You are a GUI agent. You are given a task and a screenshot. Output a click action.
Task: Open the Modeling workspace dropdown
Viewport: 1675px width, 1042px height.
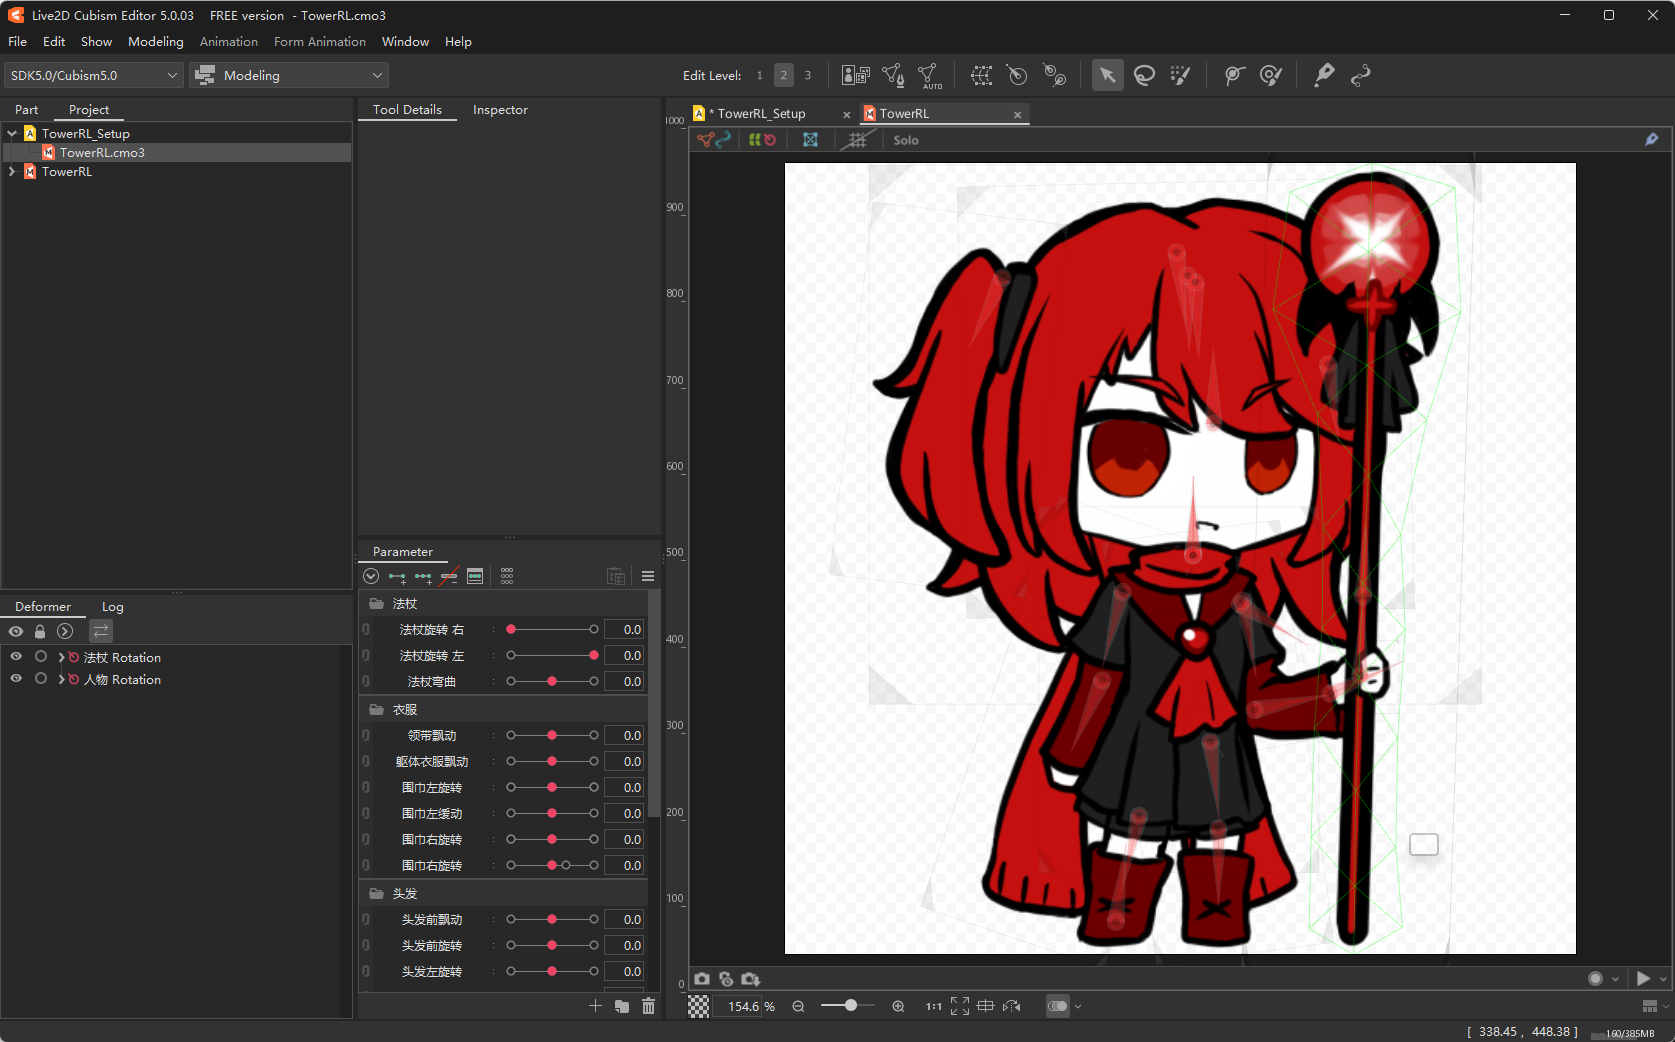click(x=289, y=75)
